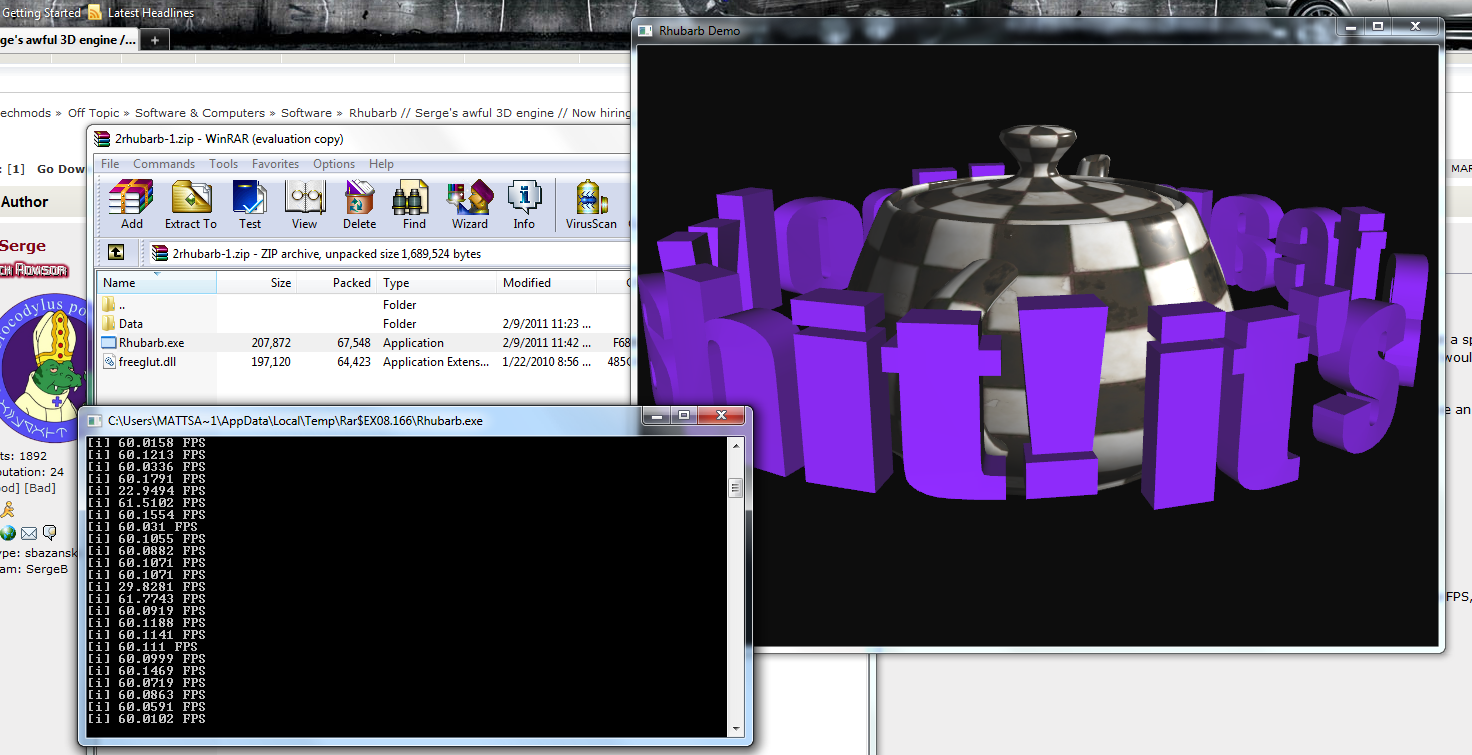
Task: Open the Help menu in WinRAR
Action: pos(381,164)
